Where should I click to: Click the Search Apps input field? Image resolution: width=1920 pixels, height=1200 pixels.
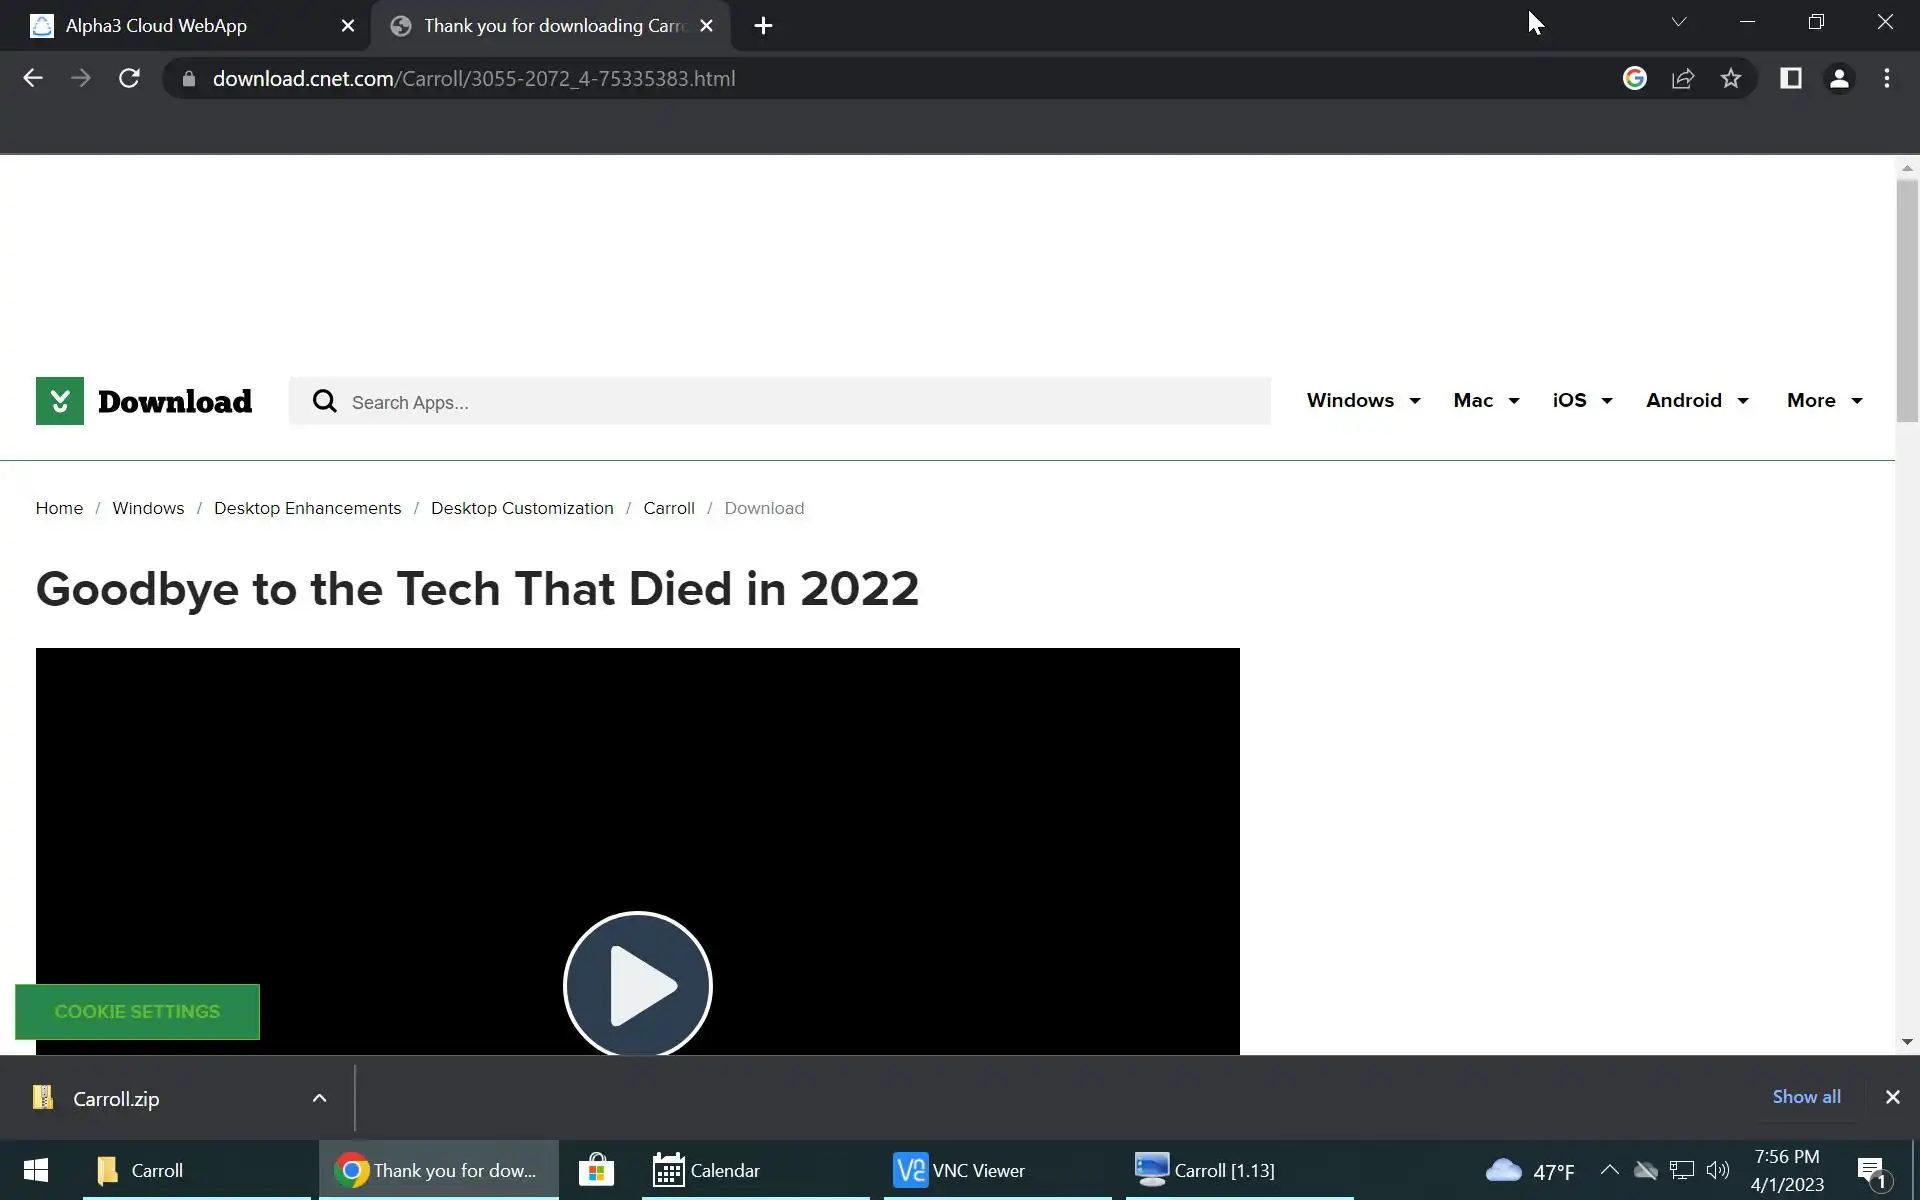800,402
